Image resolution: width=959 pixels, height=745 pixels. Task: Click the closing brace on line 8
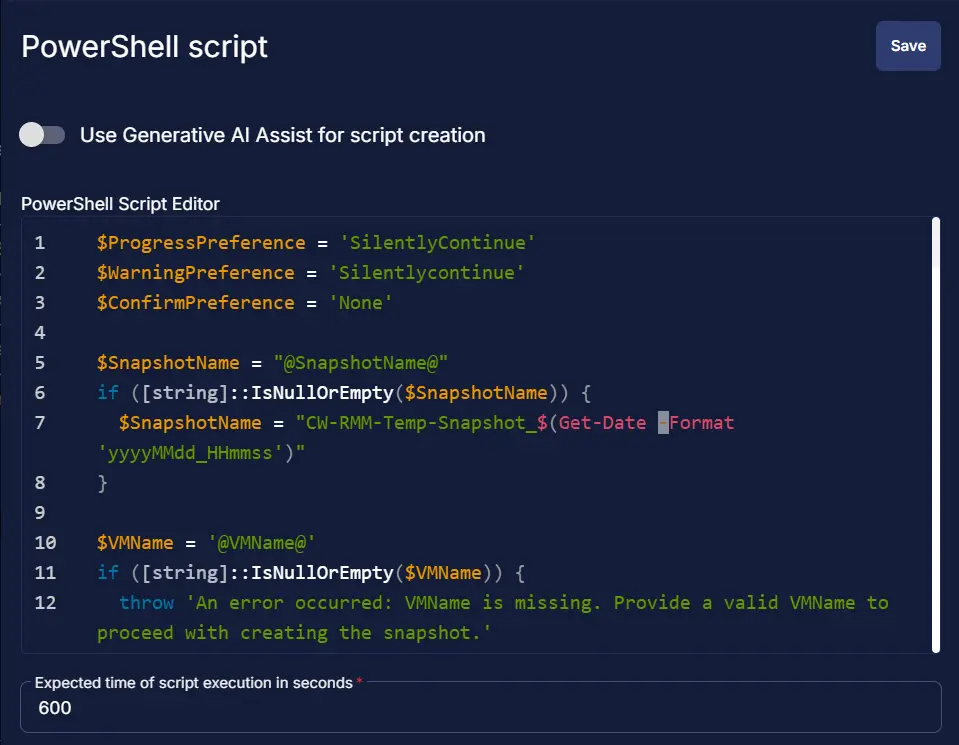[102, 483]
